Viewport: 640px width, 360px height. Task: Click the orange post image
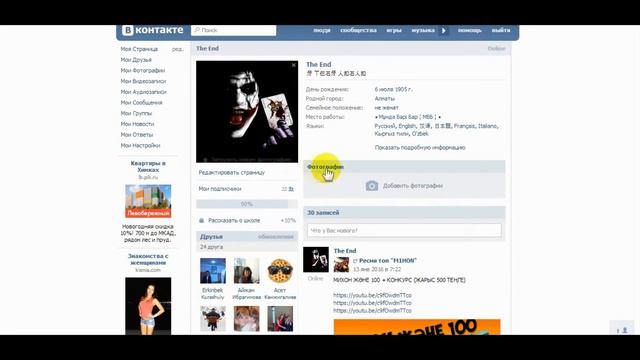pos(417,327)
